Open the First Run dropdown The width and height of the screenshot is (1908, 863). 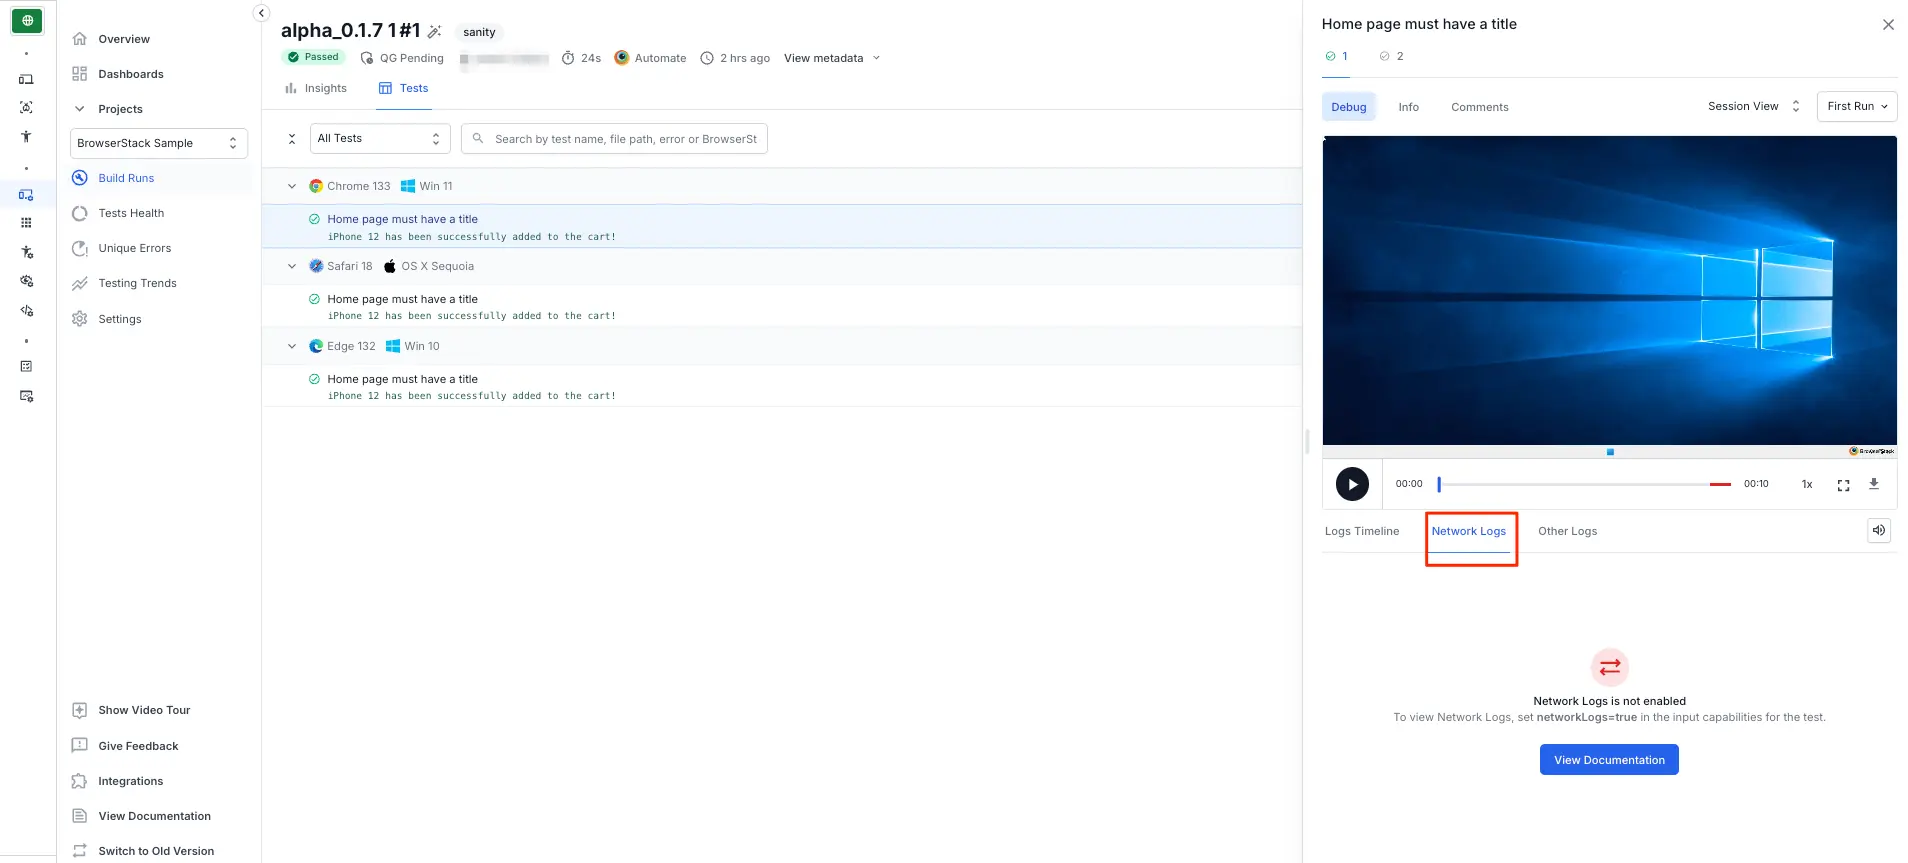tap(1856, 106)
